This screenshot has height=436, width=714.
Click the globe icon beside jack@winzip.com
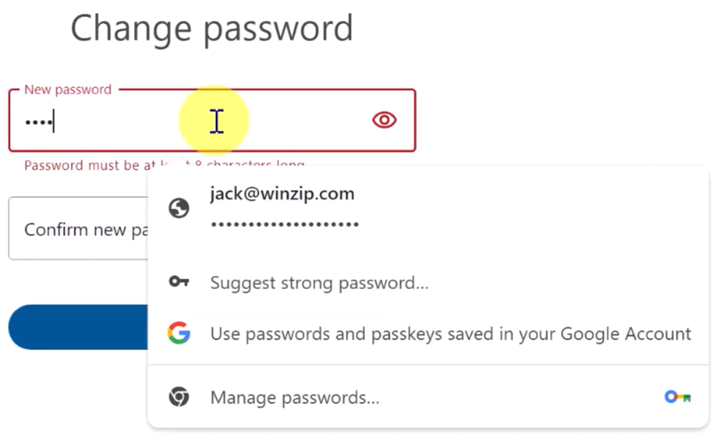pos(179,208)
